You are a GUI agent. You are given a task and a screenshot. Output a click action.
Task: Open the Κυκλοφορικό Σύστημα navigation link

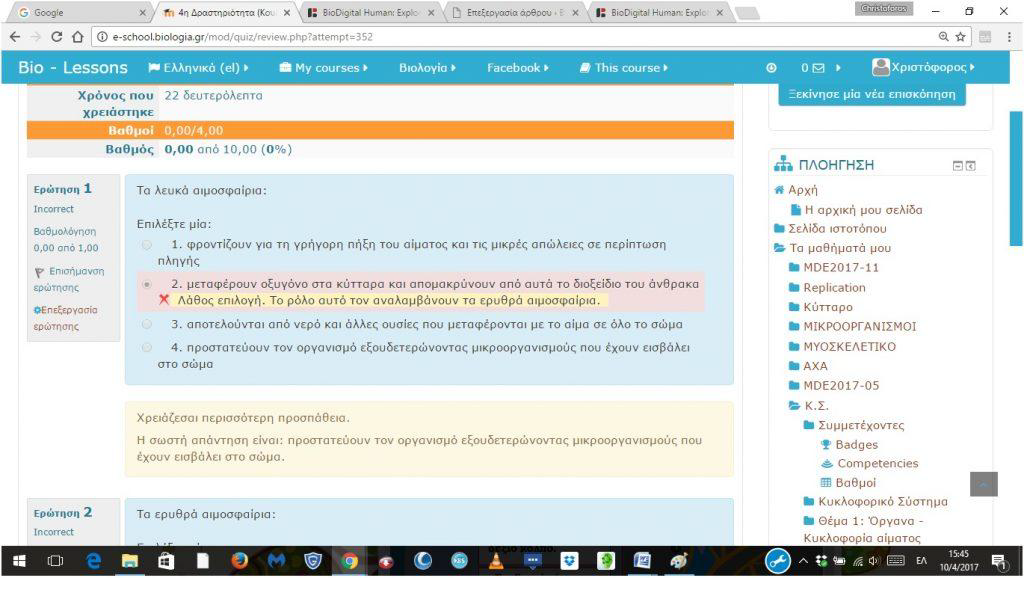[882, 501]
